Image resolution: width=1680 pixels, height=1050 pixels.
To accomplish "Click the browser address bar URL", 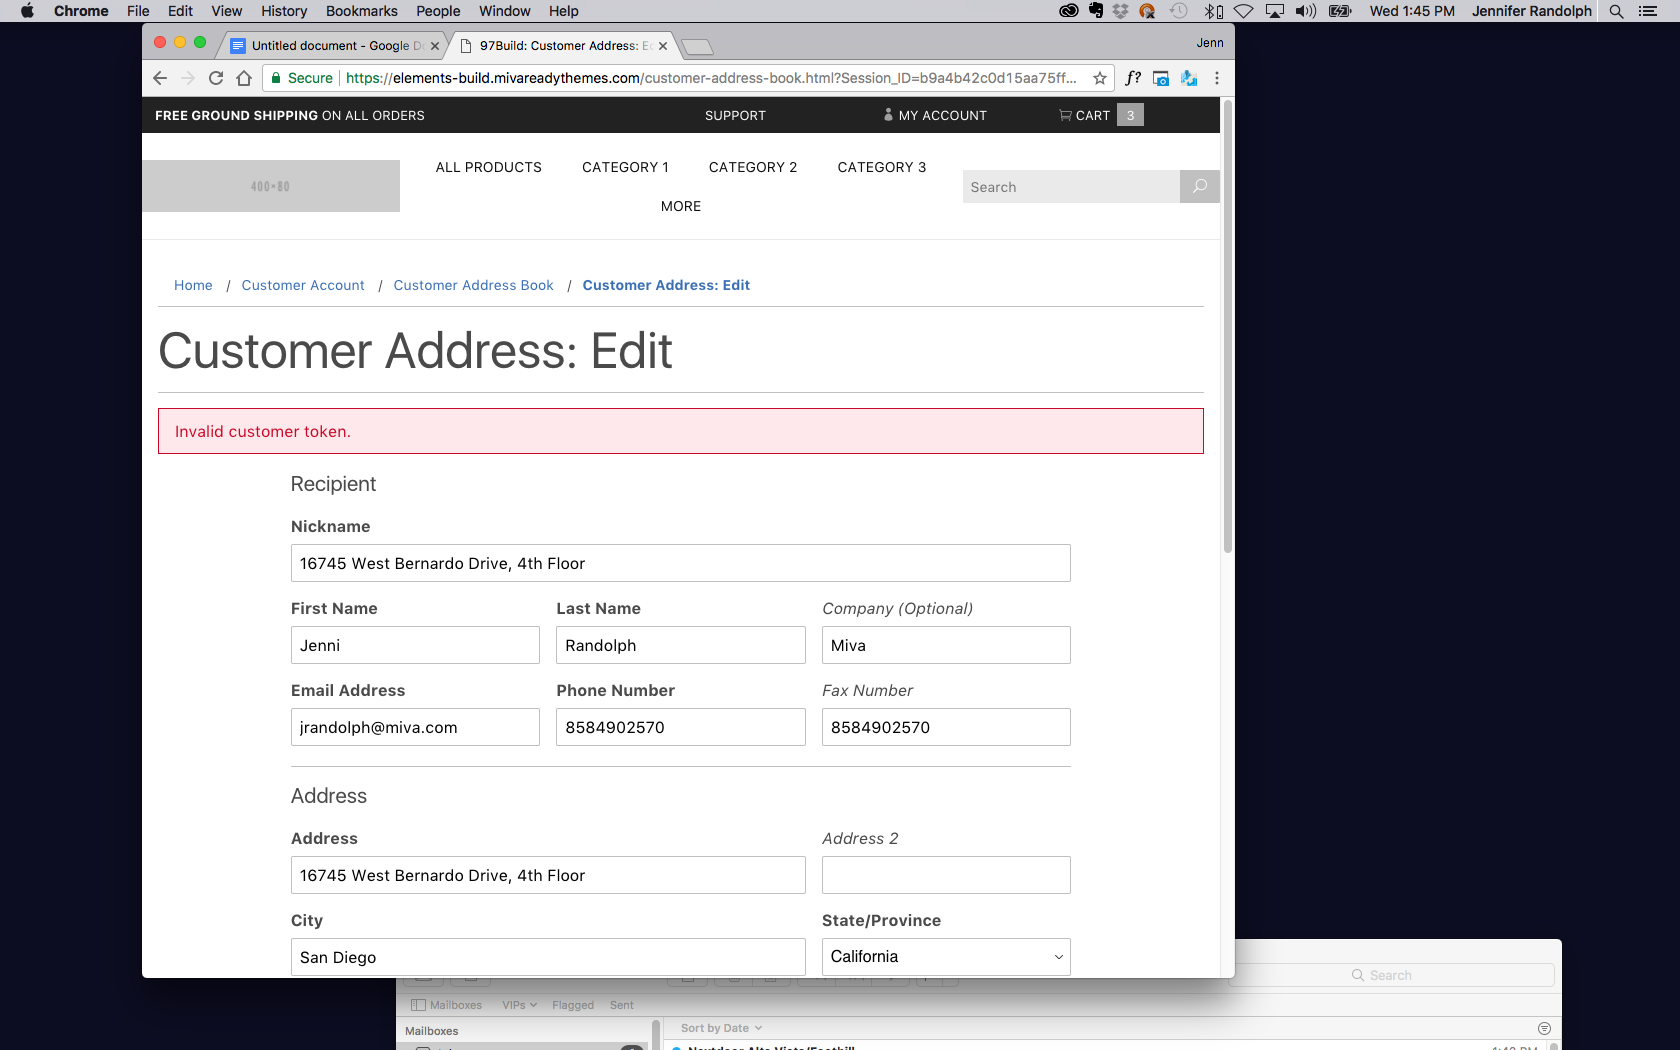I will point(711,78).
